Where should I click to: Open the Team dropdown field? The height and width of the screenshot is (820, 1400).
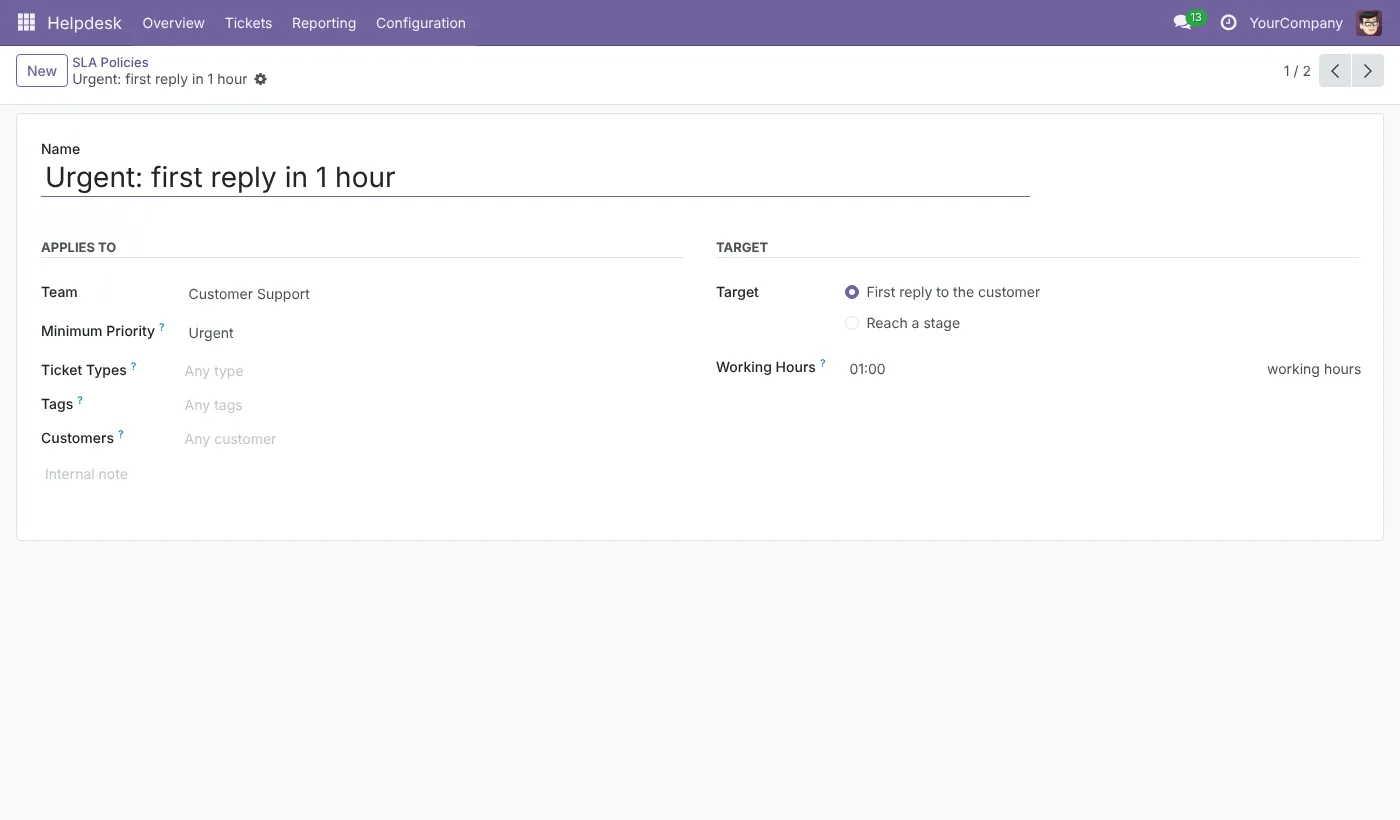coord(434,294)
